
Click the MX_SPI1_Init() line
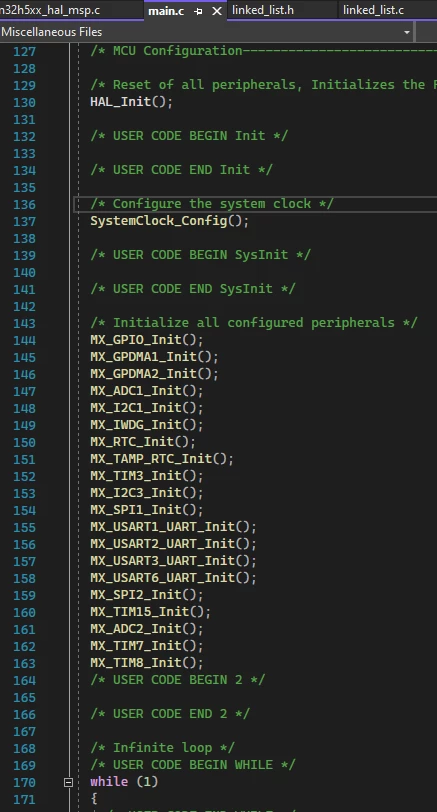tap(147, 510)
